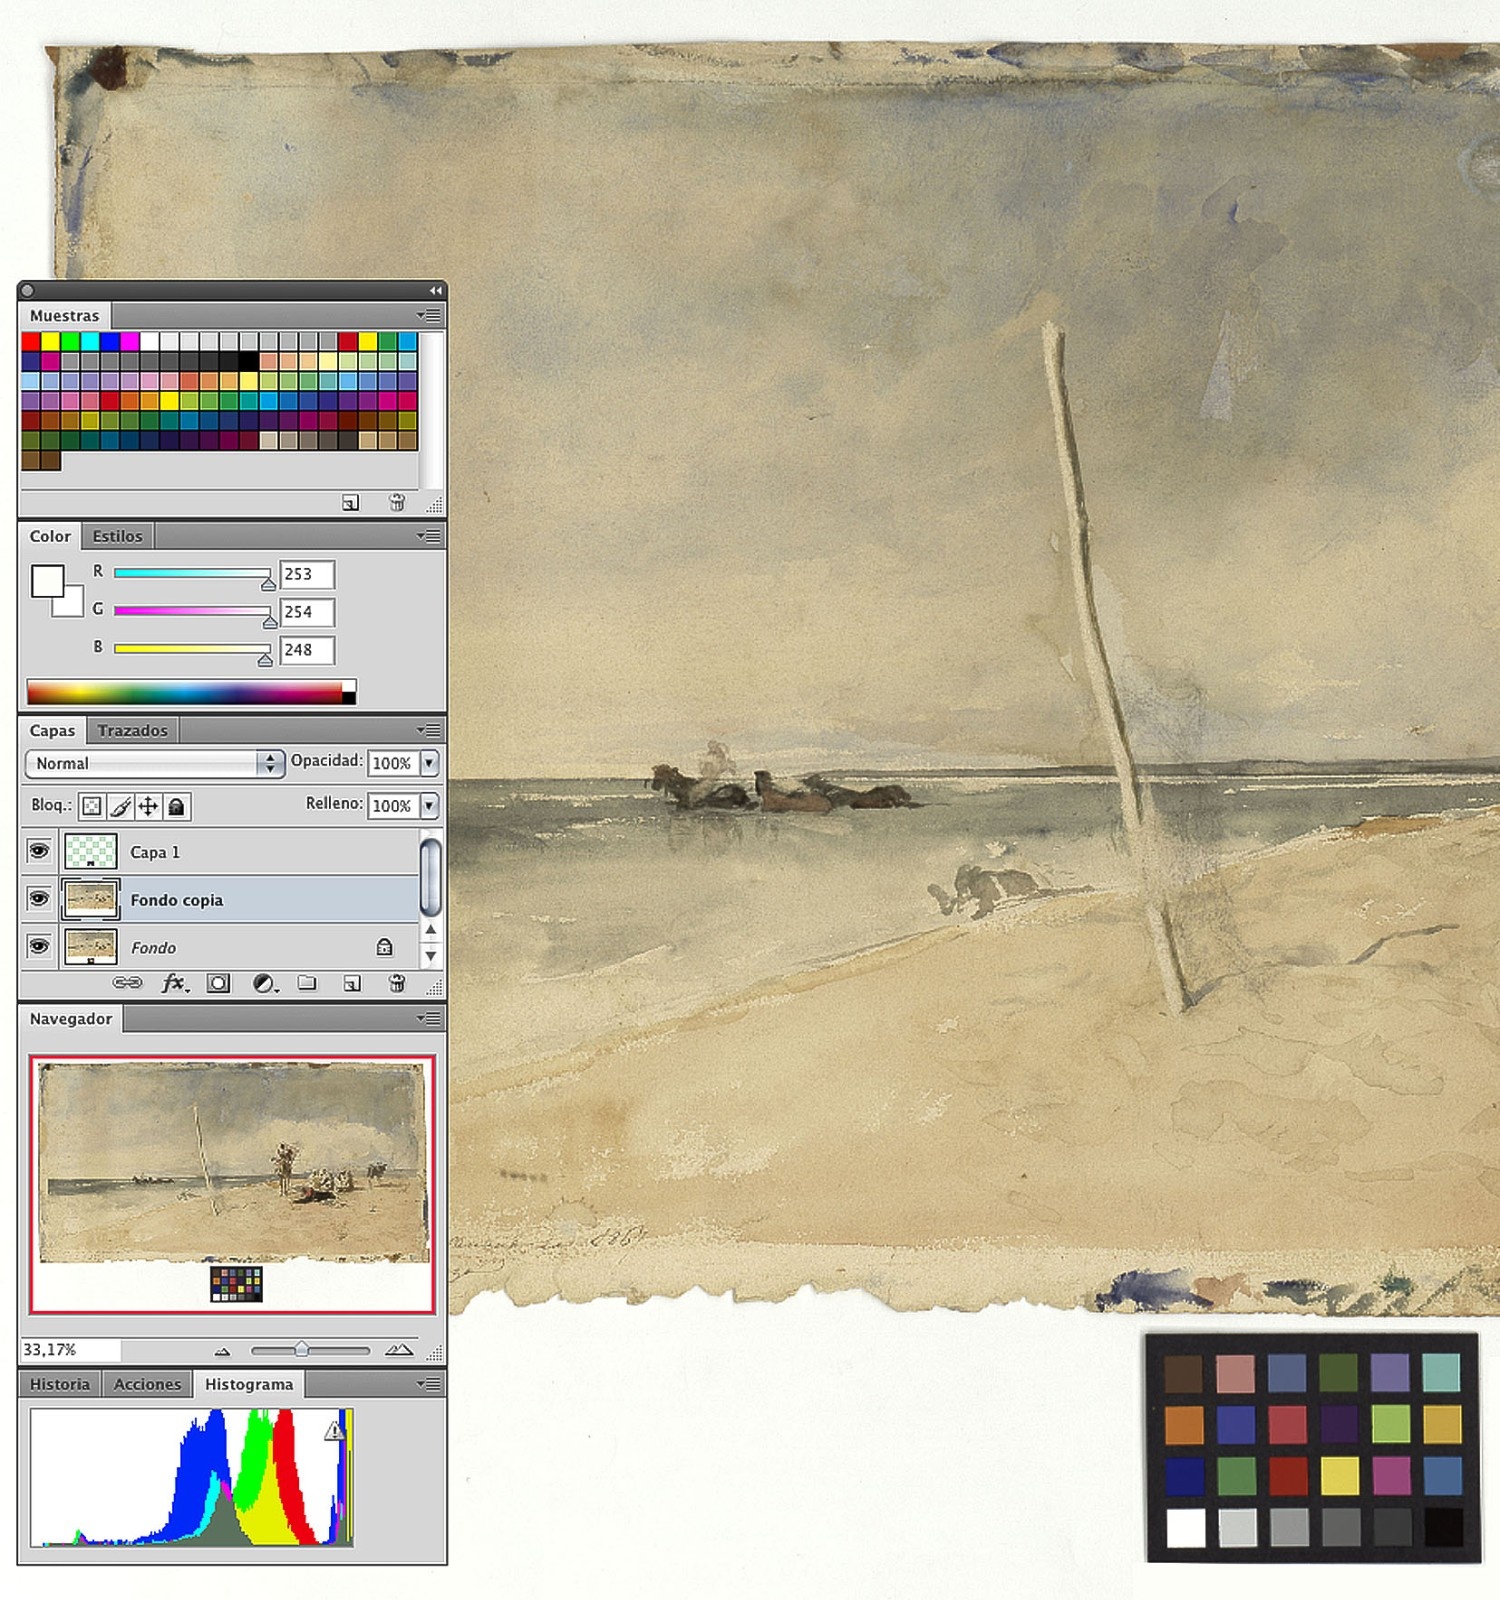Toggle lock position move icon
Viewport: 1500px width, 1600px height.
pos(148,806)
